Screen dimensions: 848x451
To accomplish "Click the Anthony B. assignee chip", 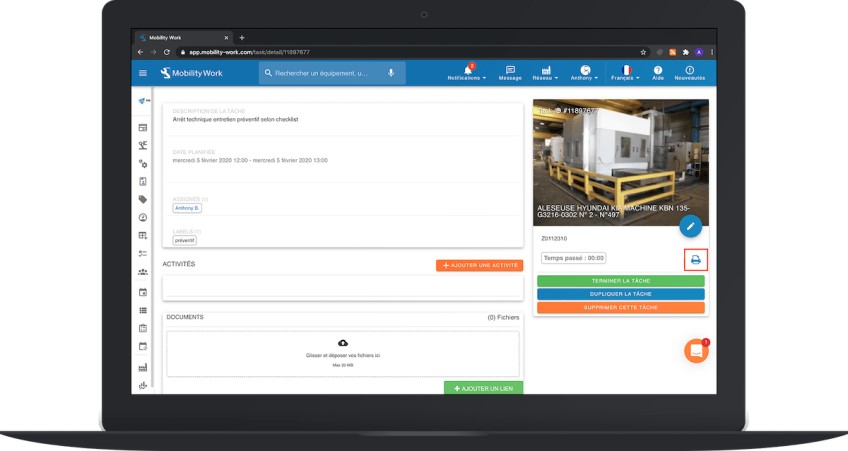I will (187, 208).
